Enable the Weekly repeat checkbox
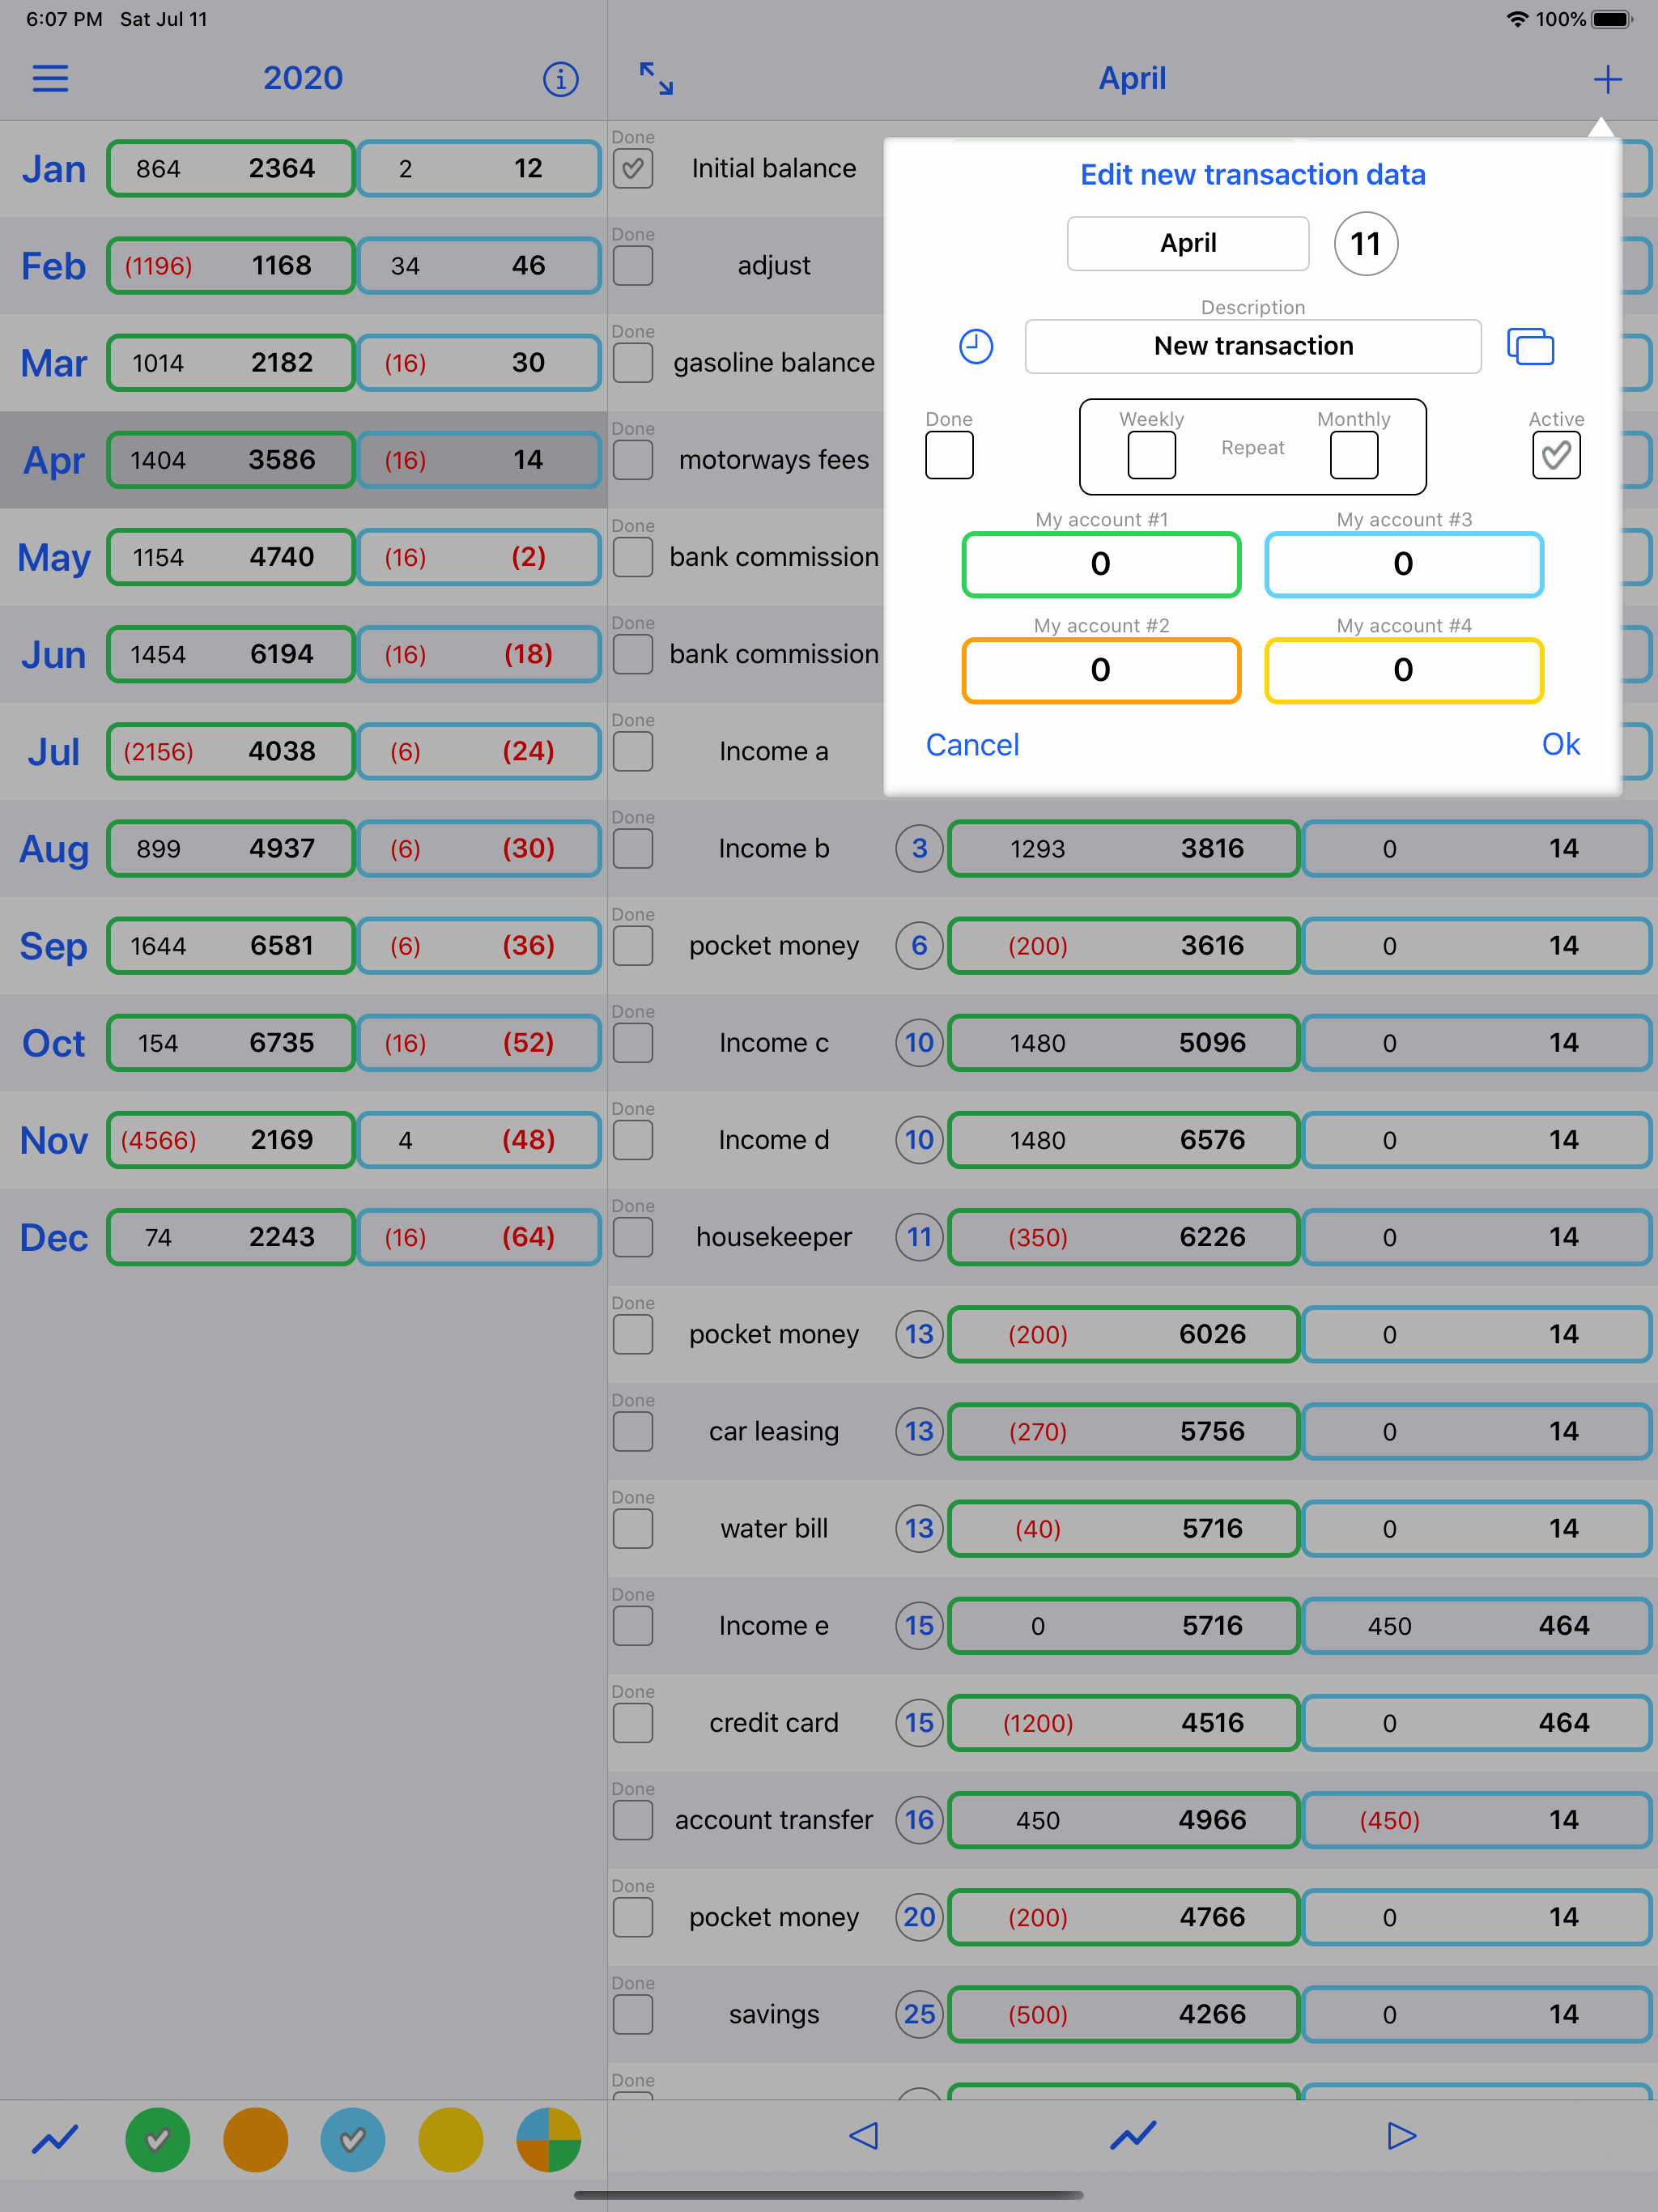 [x=1151, y=456]
